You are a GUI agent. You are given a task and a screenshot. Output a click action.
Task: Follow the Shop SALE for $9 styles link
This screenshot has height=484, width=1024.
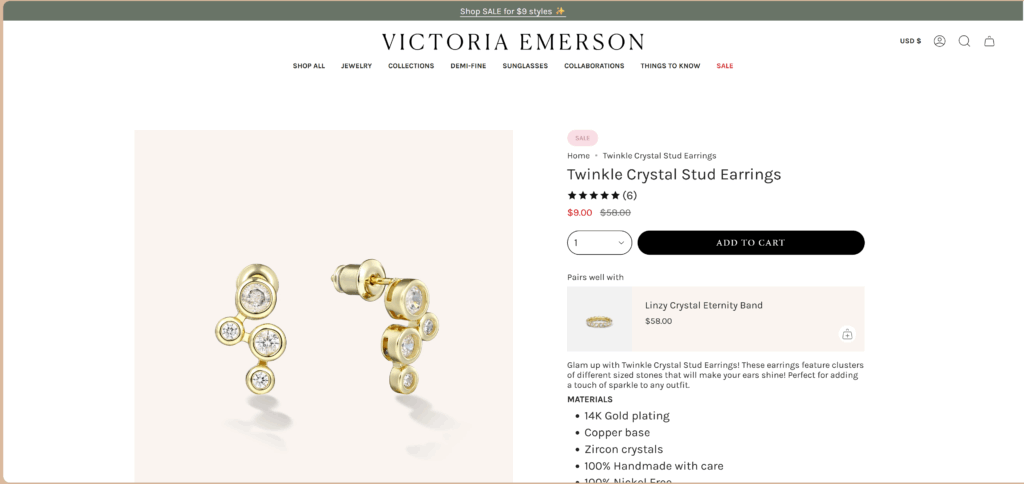click(513, 11)
